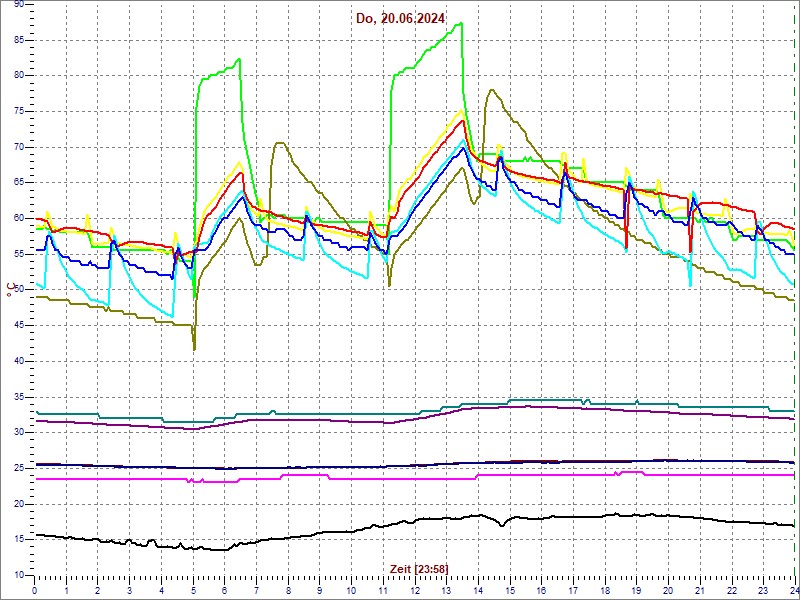
Task: Click hour 24 tick label on time axis
Action: [793, 590]
